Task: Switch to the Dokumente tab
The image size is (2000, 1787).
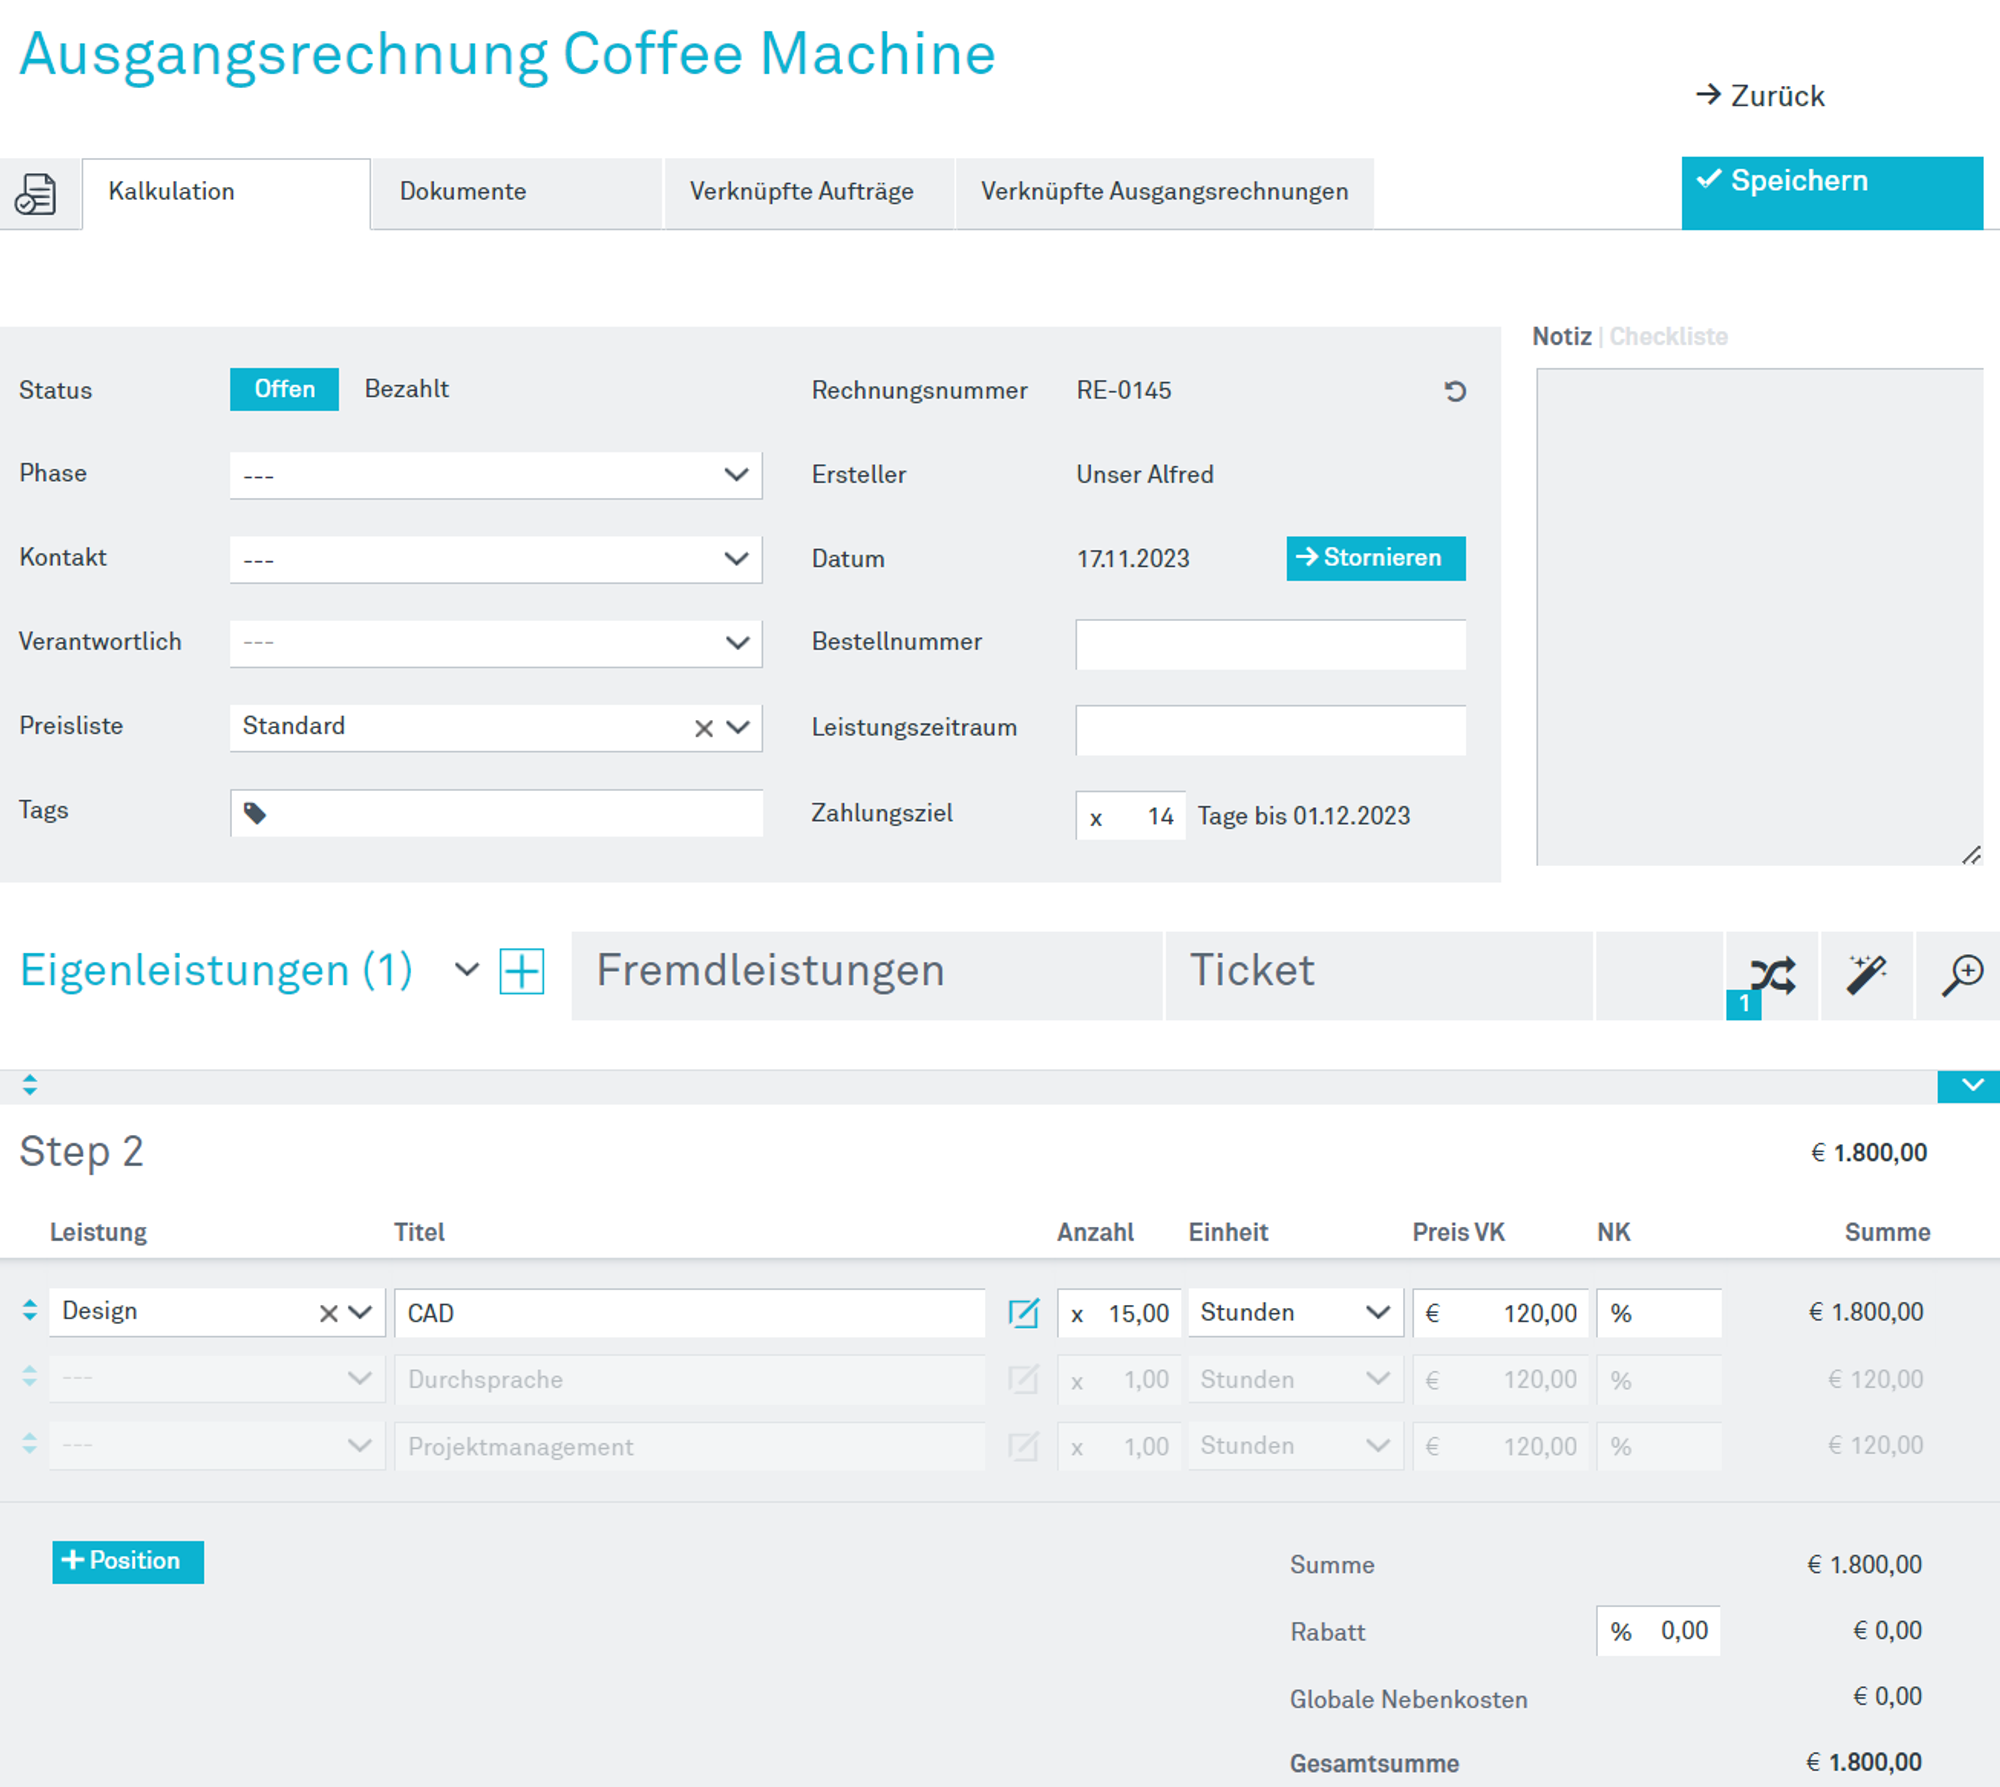Action: (464, 191)
